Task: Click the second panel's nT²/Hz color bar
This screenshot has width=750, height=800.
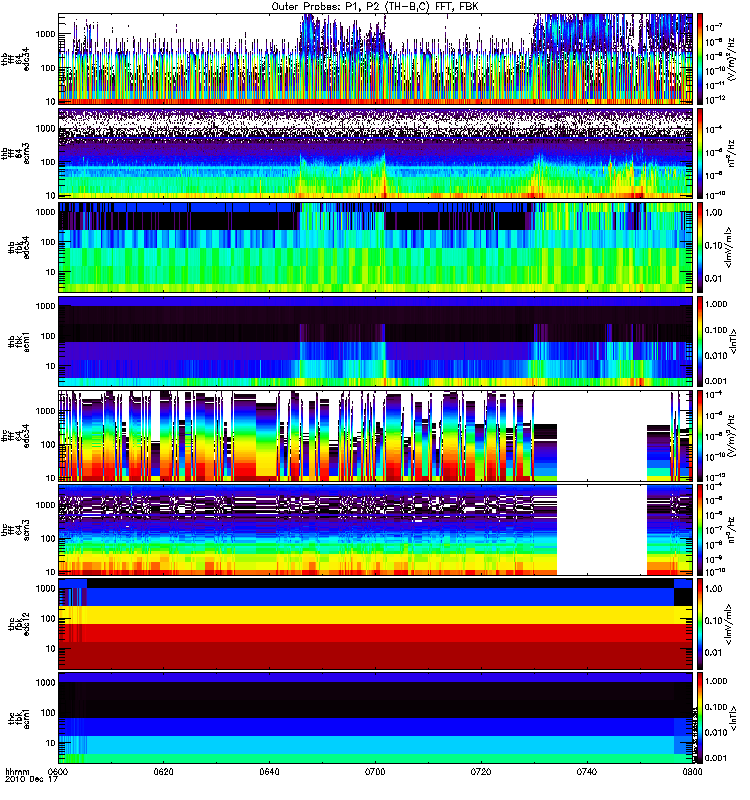Action: (700, 153)
